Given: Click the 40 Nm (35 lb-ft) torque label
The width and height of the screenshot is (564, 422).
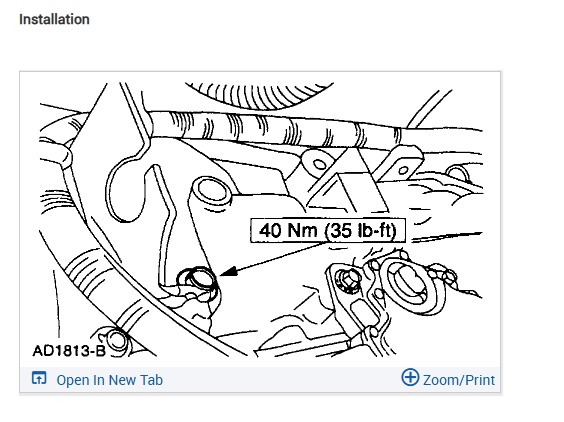Looking at the screenshot, I should (x=328, y=230).
